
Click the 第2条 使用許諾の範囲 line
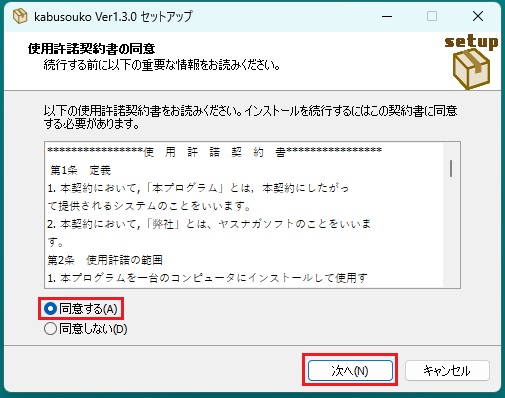[x=105, y=260]
